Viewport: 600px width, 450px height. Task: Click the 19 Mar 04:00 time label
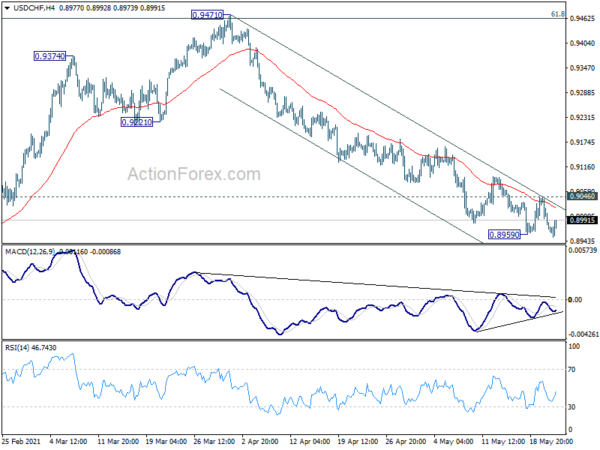[166, 442]
